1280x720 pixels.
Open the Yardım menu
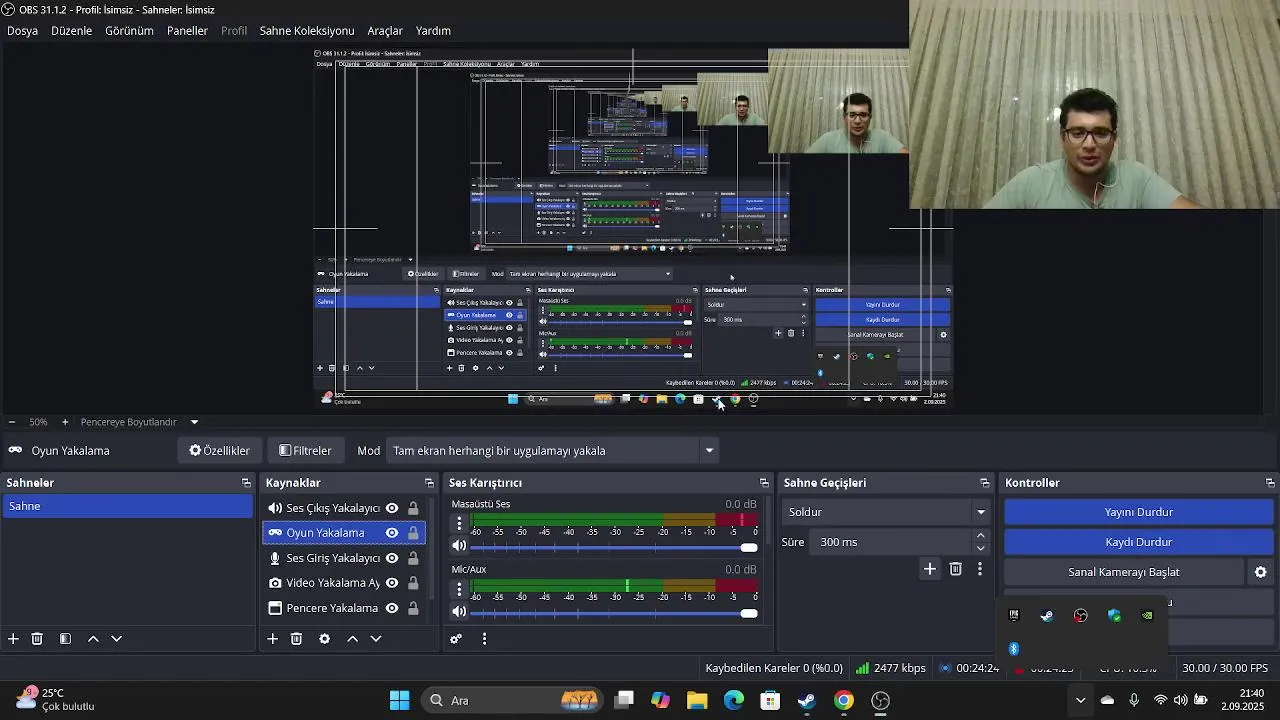point(433,31)
